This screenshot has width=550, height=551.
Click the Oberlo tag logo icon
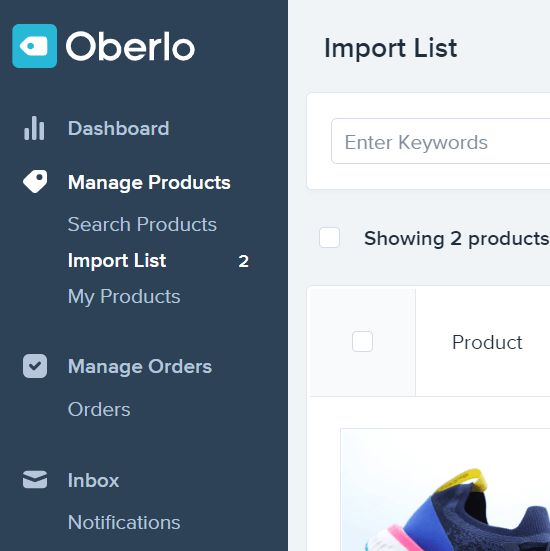[x=34, y=46]
